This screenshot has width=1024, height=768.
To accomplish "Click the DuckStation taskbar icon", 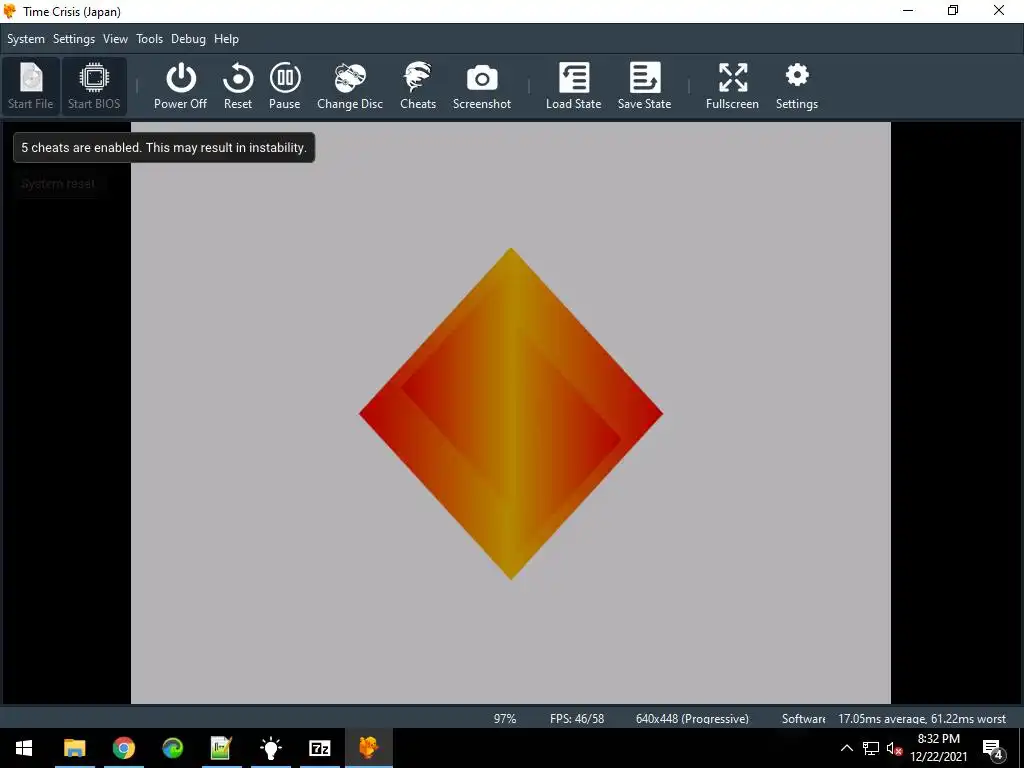I will click(x=368, y=748).
